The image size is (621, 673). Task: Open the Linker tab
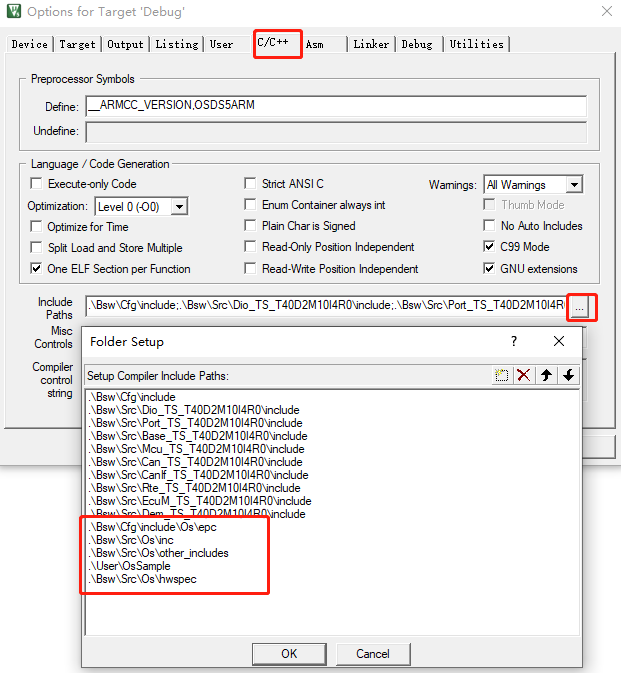pyautogui.click(x=371, y=44)
